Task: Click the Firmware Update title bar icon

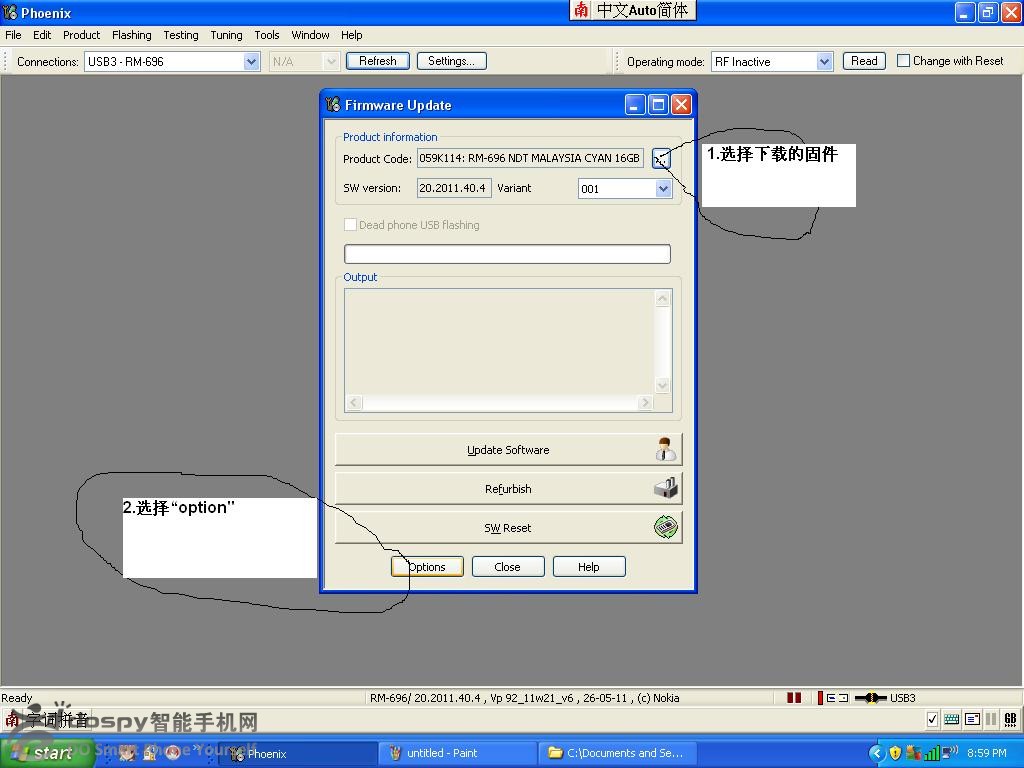Action: coord(333,104)
